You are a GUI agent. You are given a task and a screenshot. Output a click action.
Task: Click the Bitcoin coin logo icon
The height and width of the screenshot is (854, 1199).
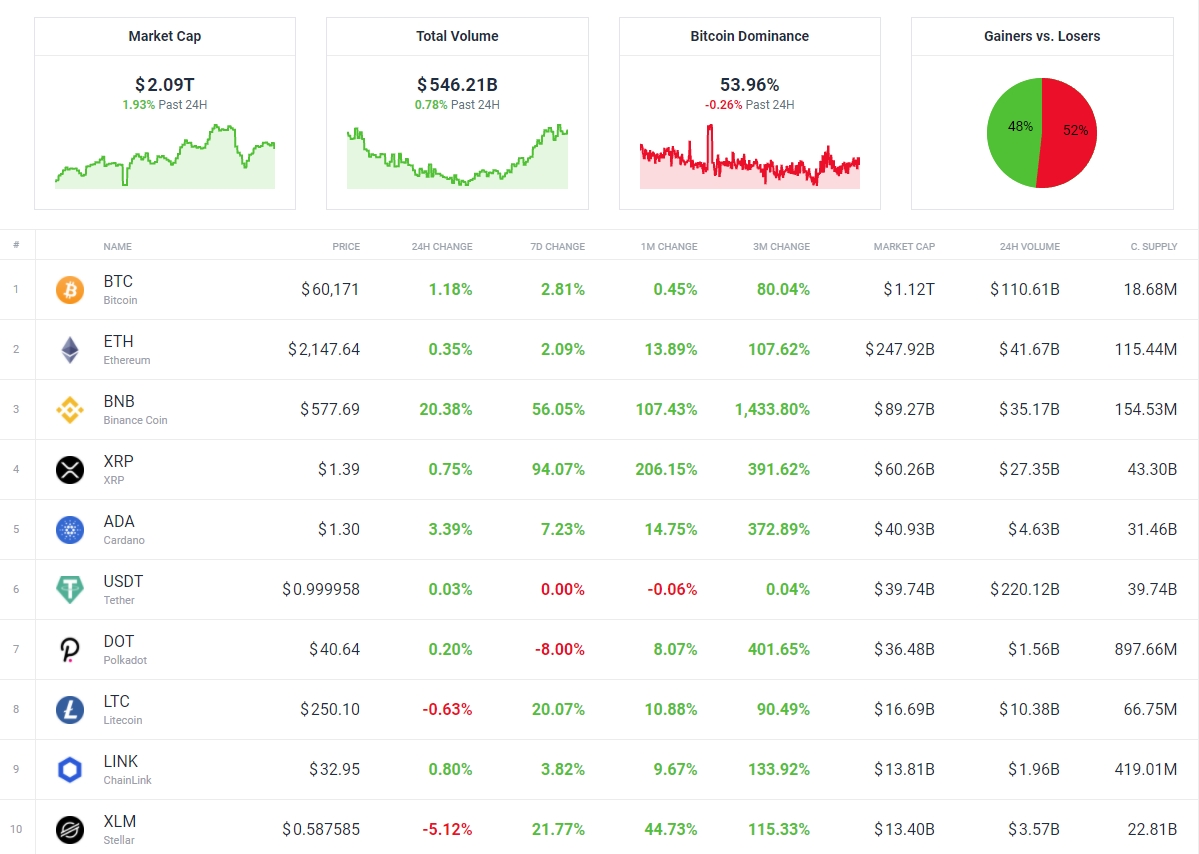(x=70, y=290)
